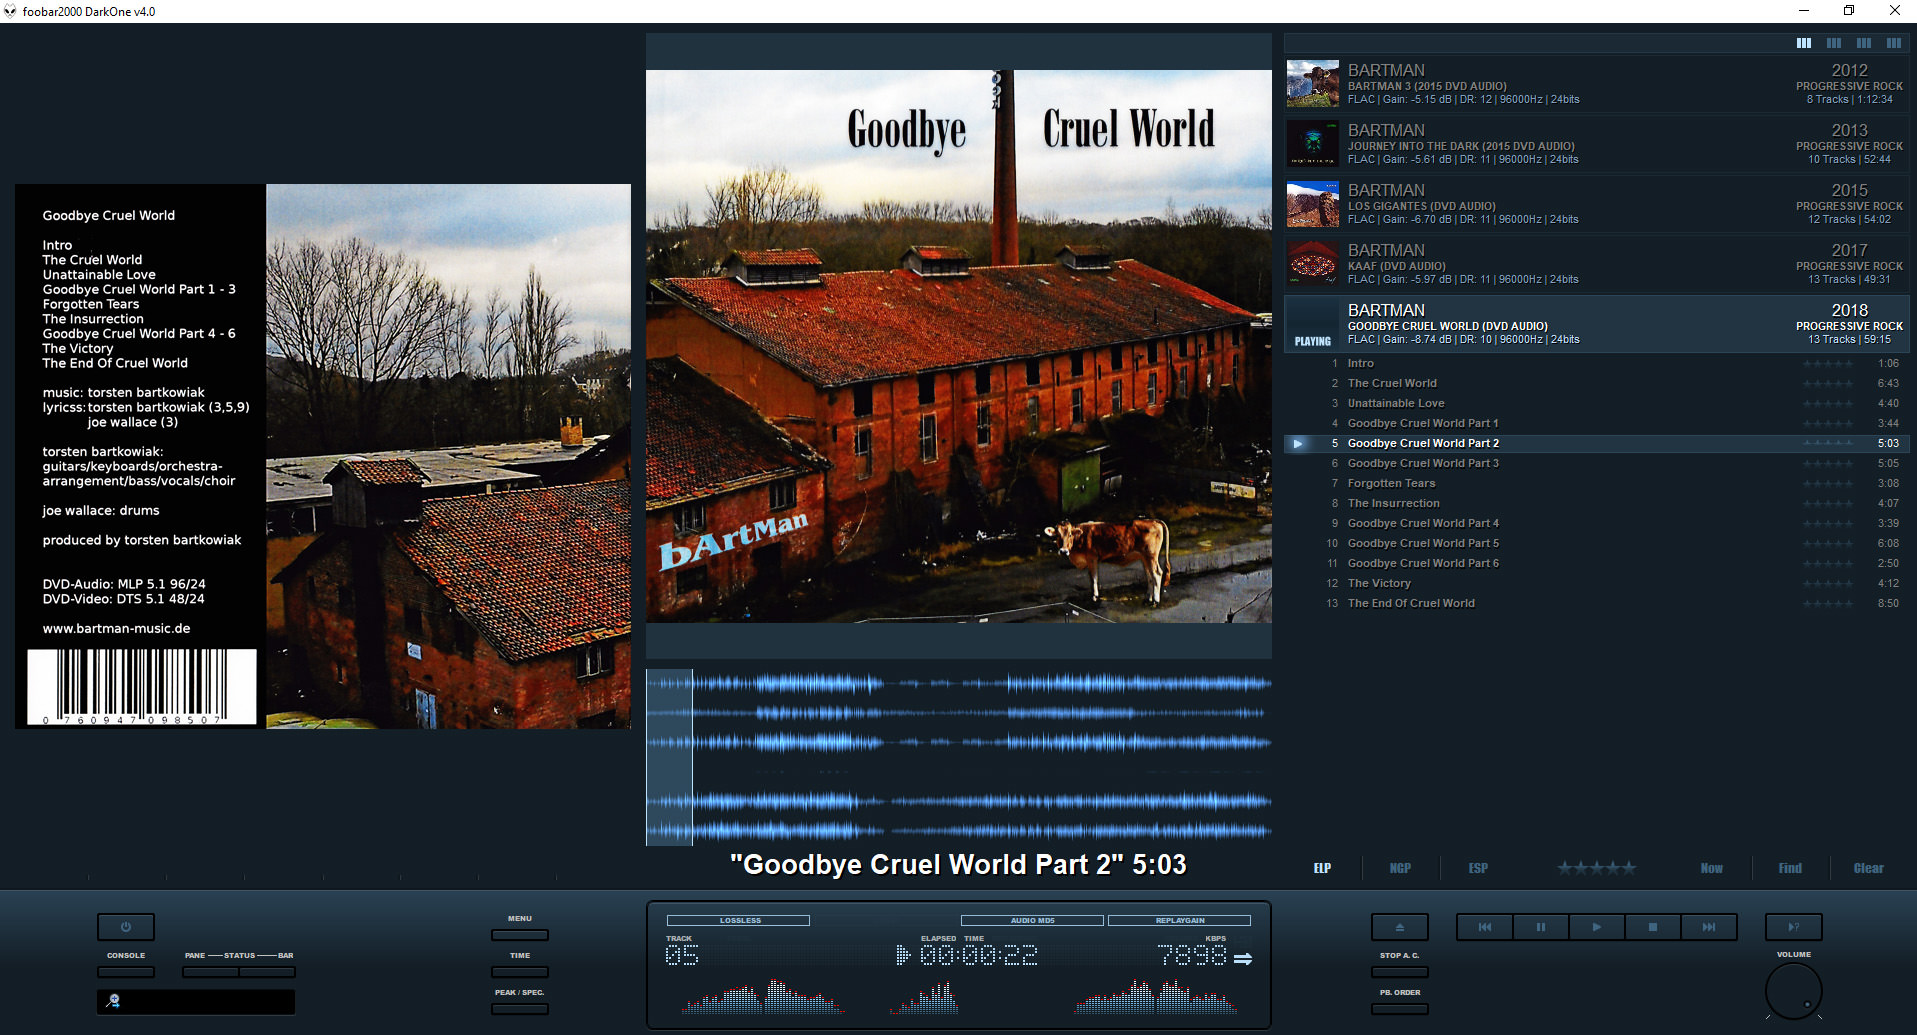Click the bitrate arrows icon beside KBPS 7898
The height and width of the screenshot is (1035, 1917).
[x=1243, y=959]
